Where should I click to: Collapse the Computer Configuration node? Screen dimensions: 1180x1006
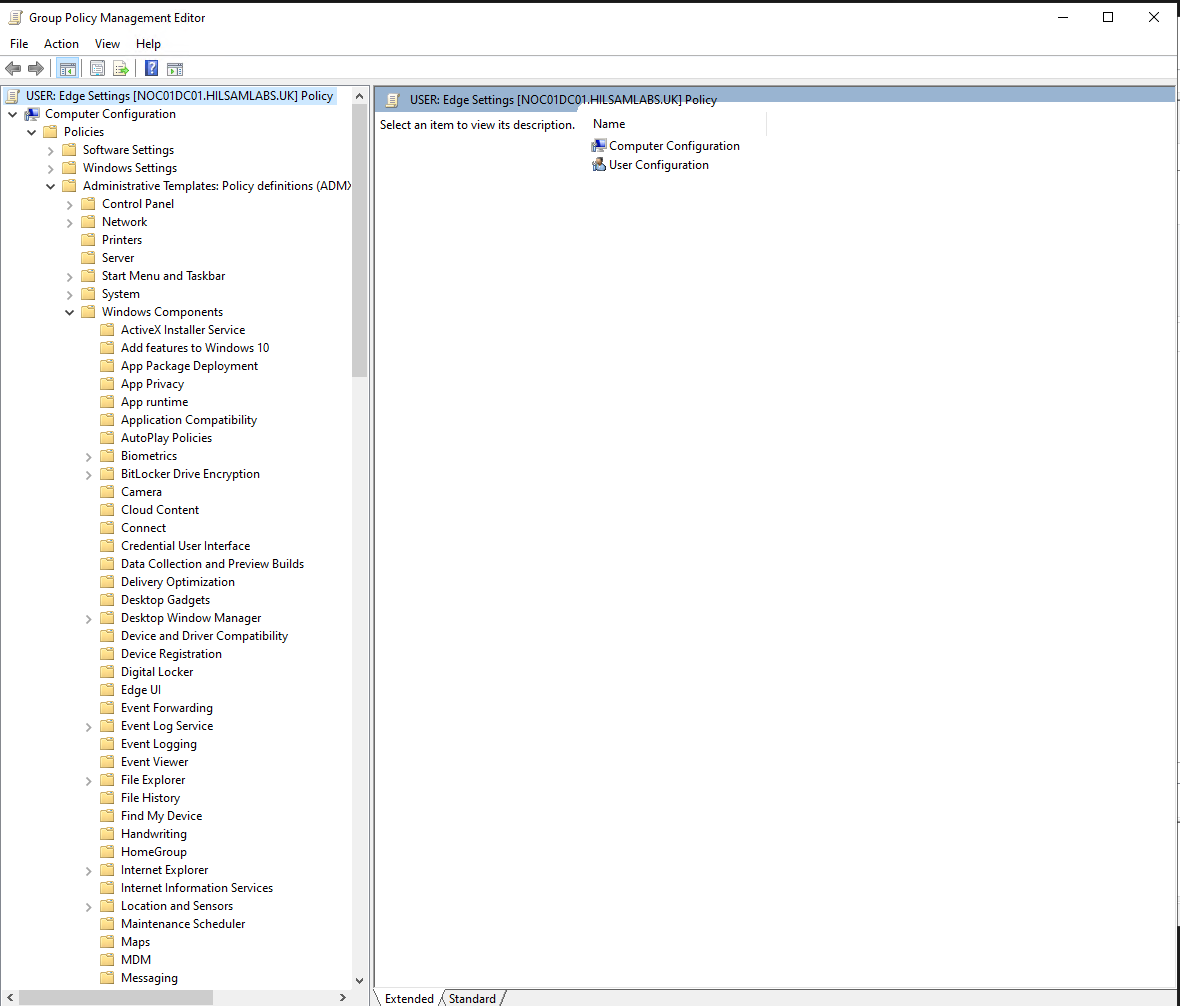(12, 113)
